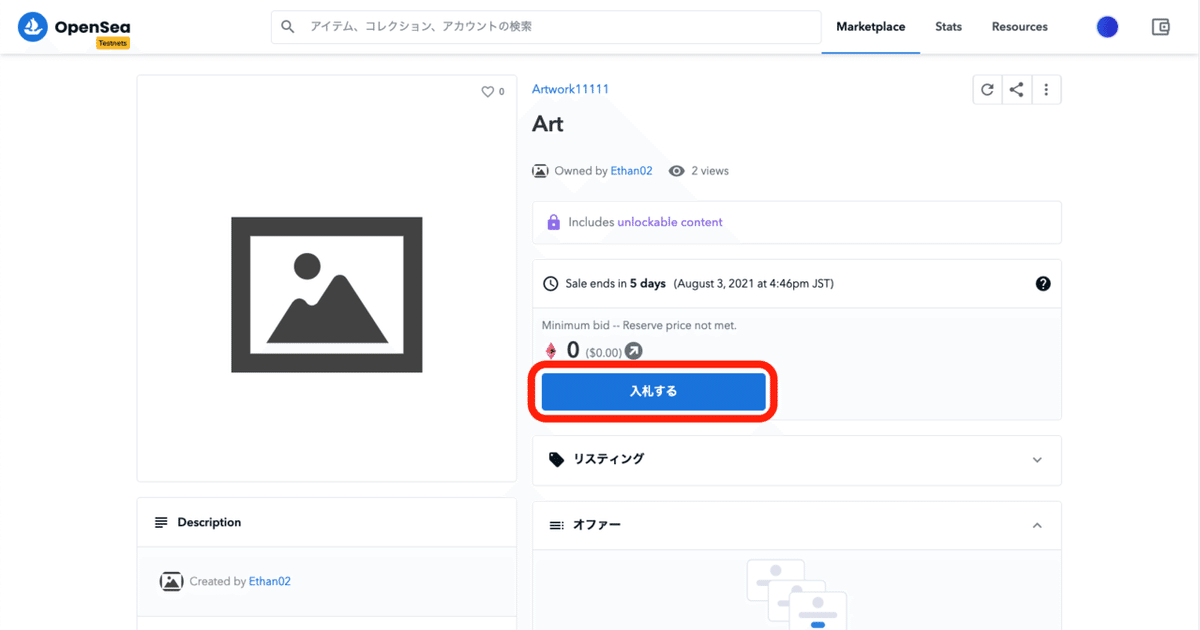Image resolution: width=1200 pixels, height=630 pixels.
Task: Open the auction help question-mark icon
Action: 1043,284
